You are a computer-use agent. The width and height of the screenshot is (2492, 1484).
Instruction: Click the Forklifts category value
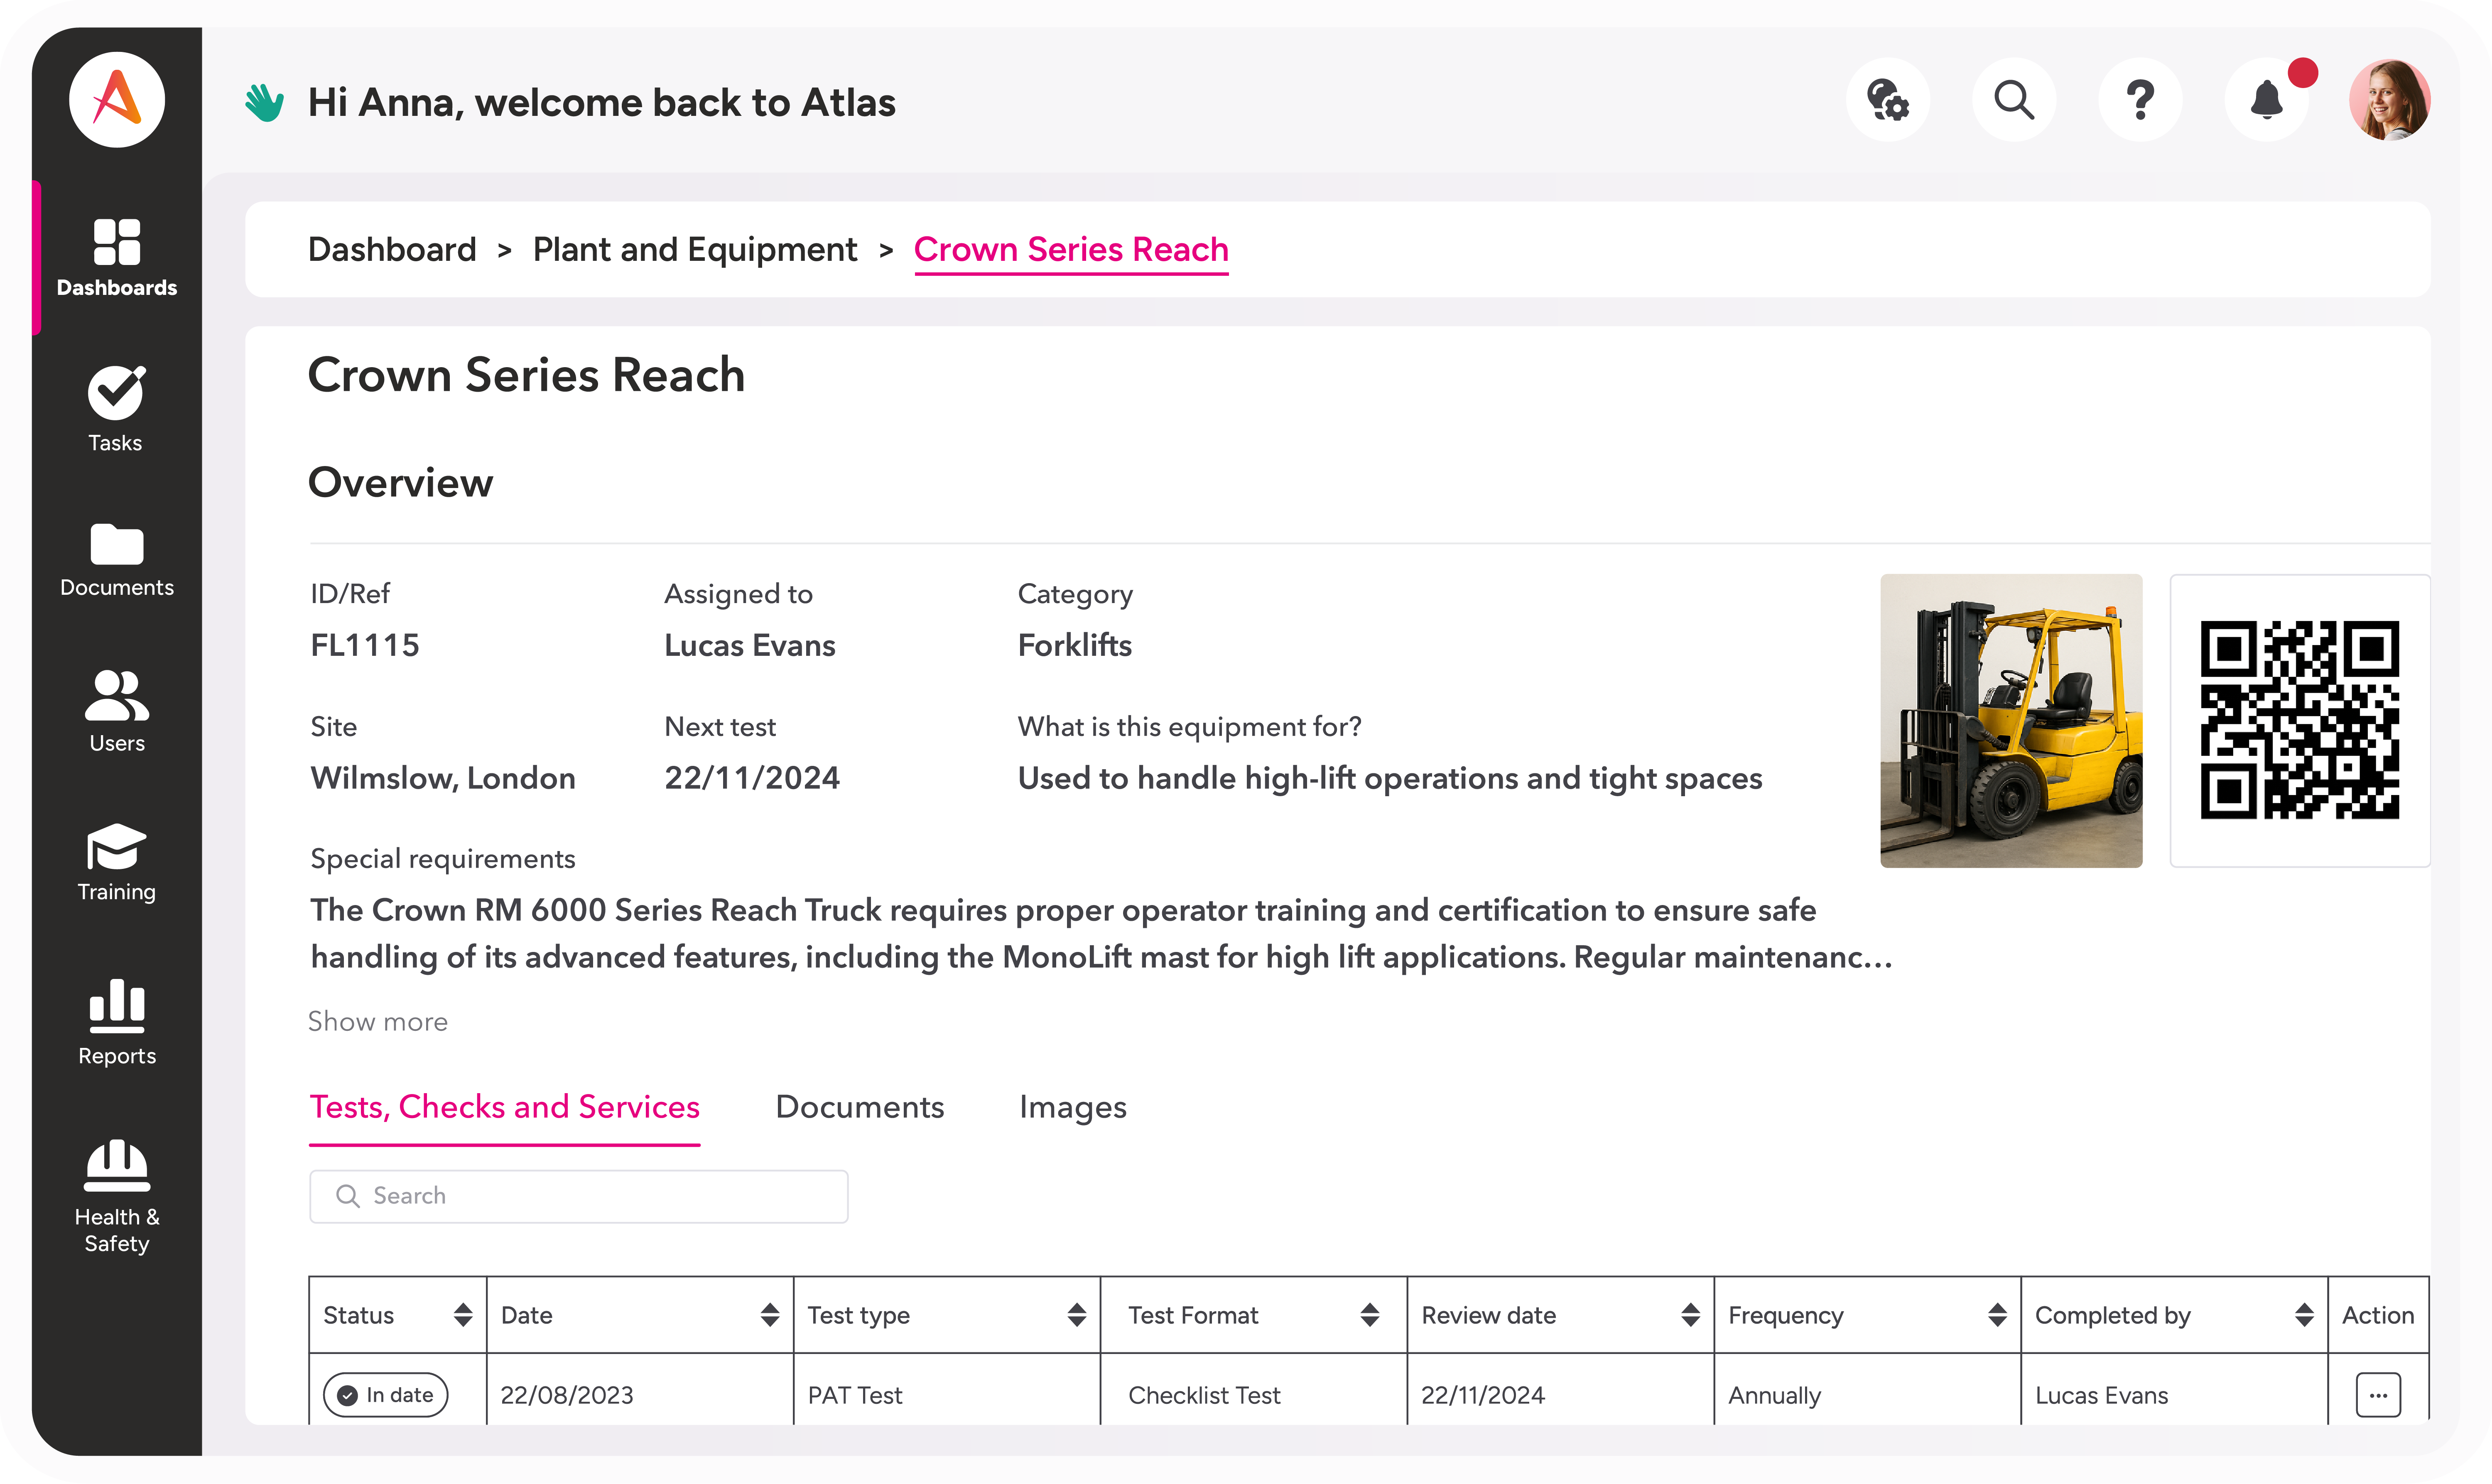point(1075,645)
